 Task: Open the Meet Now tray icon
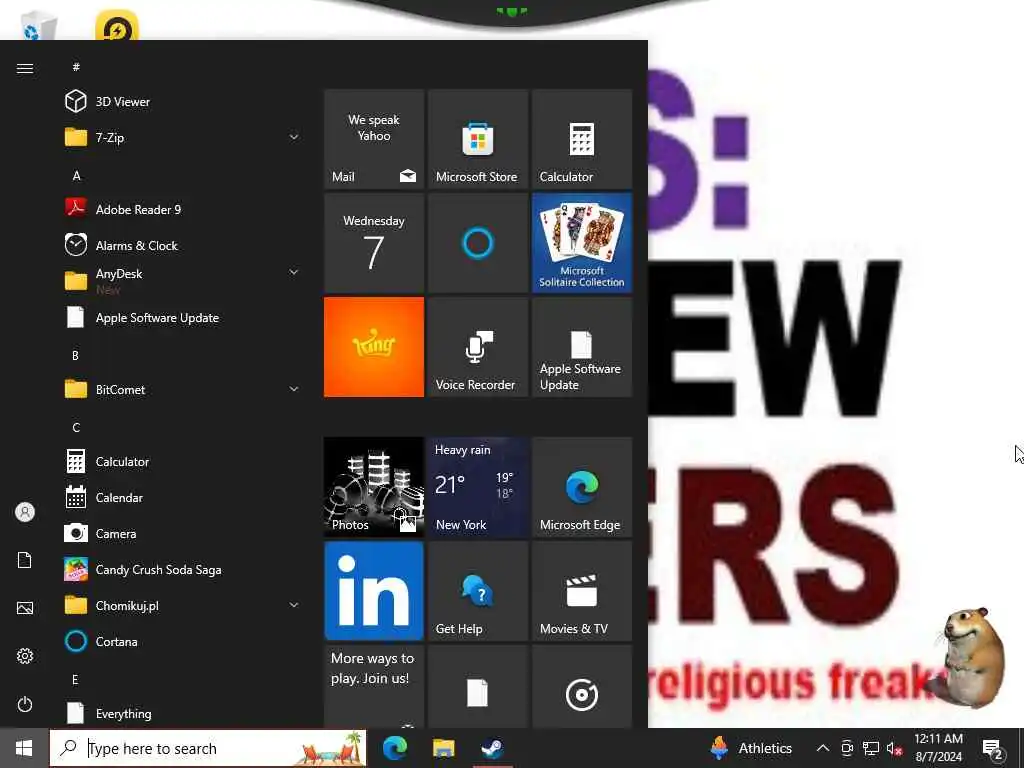point(847,748)
